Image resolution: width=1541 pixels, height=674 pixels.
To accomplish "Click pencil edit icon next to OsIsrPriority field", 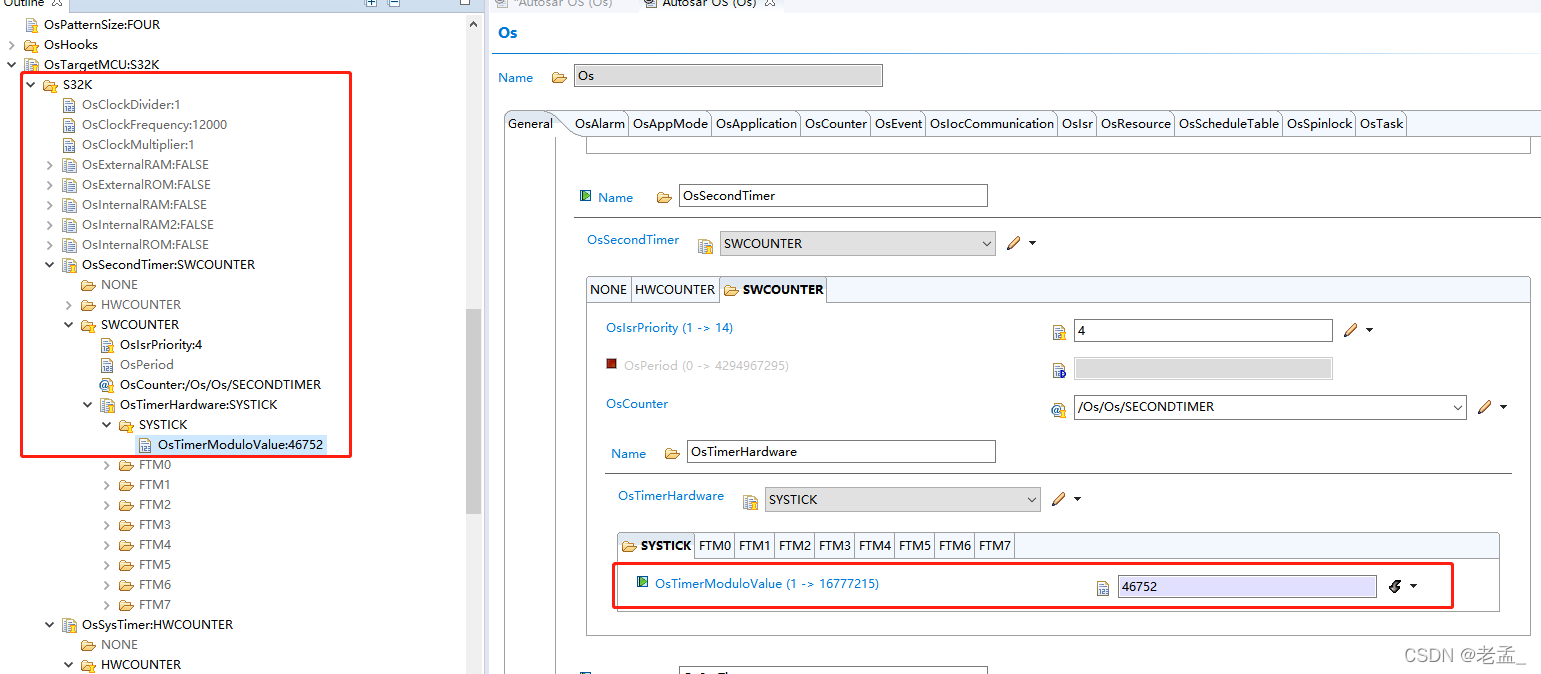I will (x=1351, y=330).
